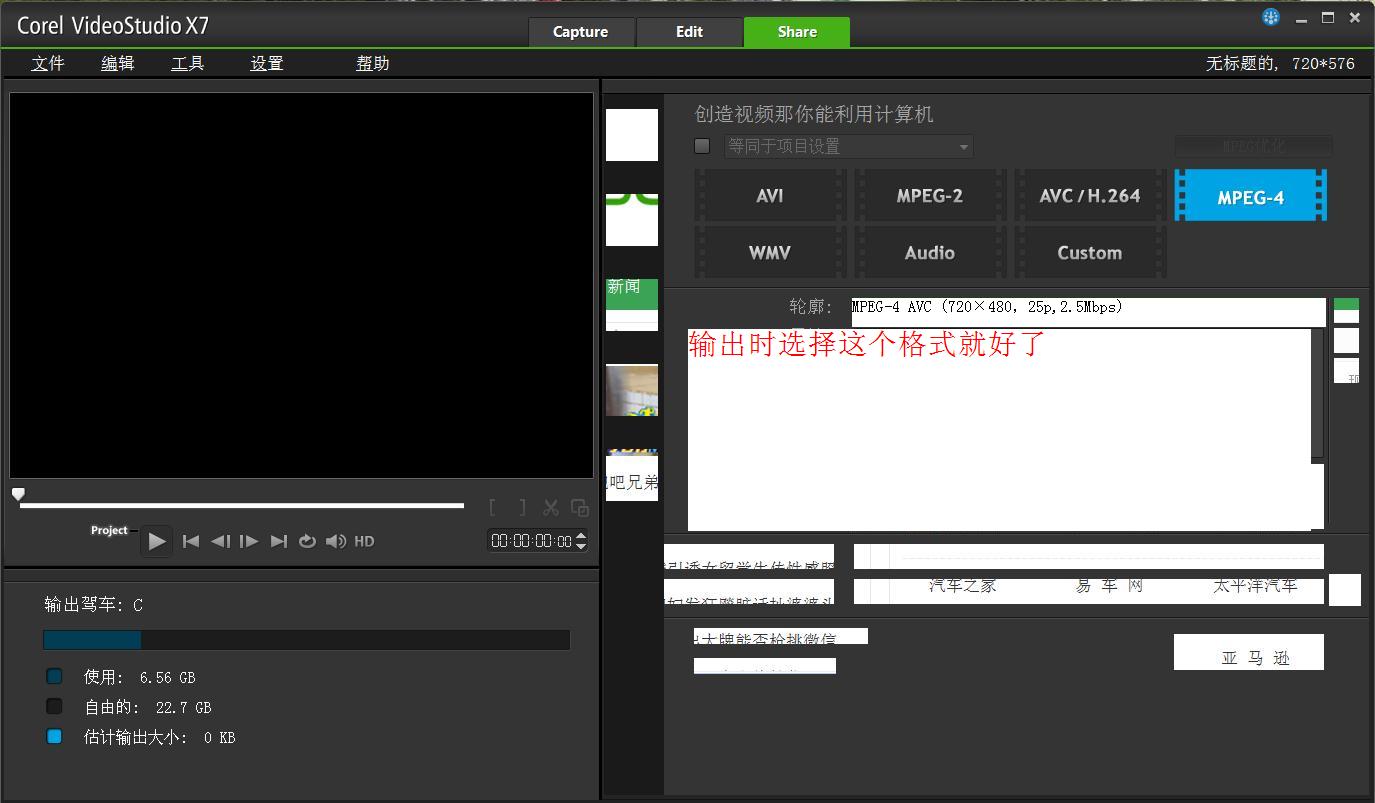Click the 使用 color swatch

click(54, 677)
